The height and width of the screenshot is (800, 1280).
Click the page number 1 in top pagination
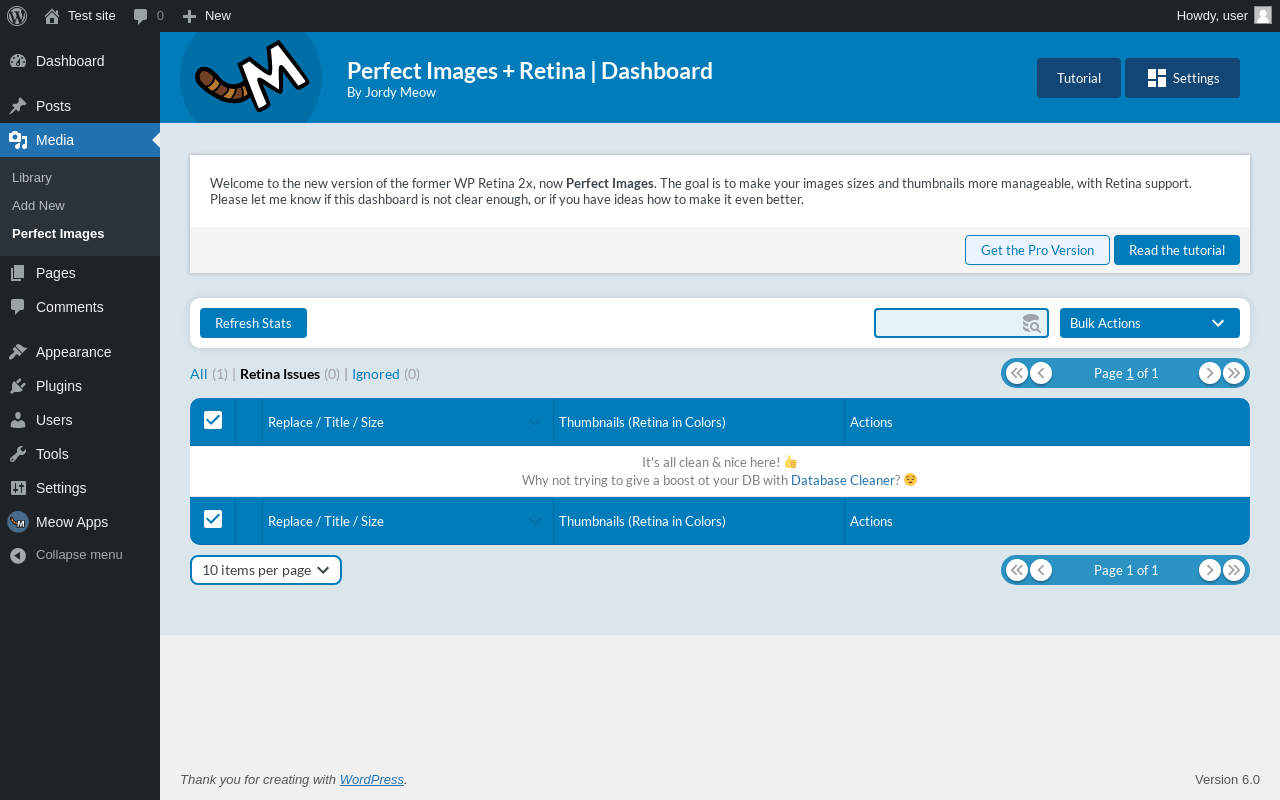(1130, 373)
